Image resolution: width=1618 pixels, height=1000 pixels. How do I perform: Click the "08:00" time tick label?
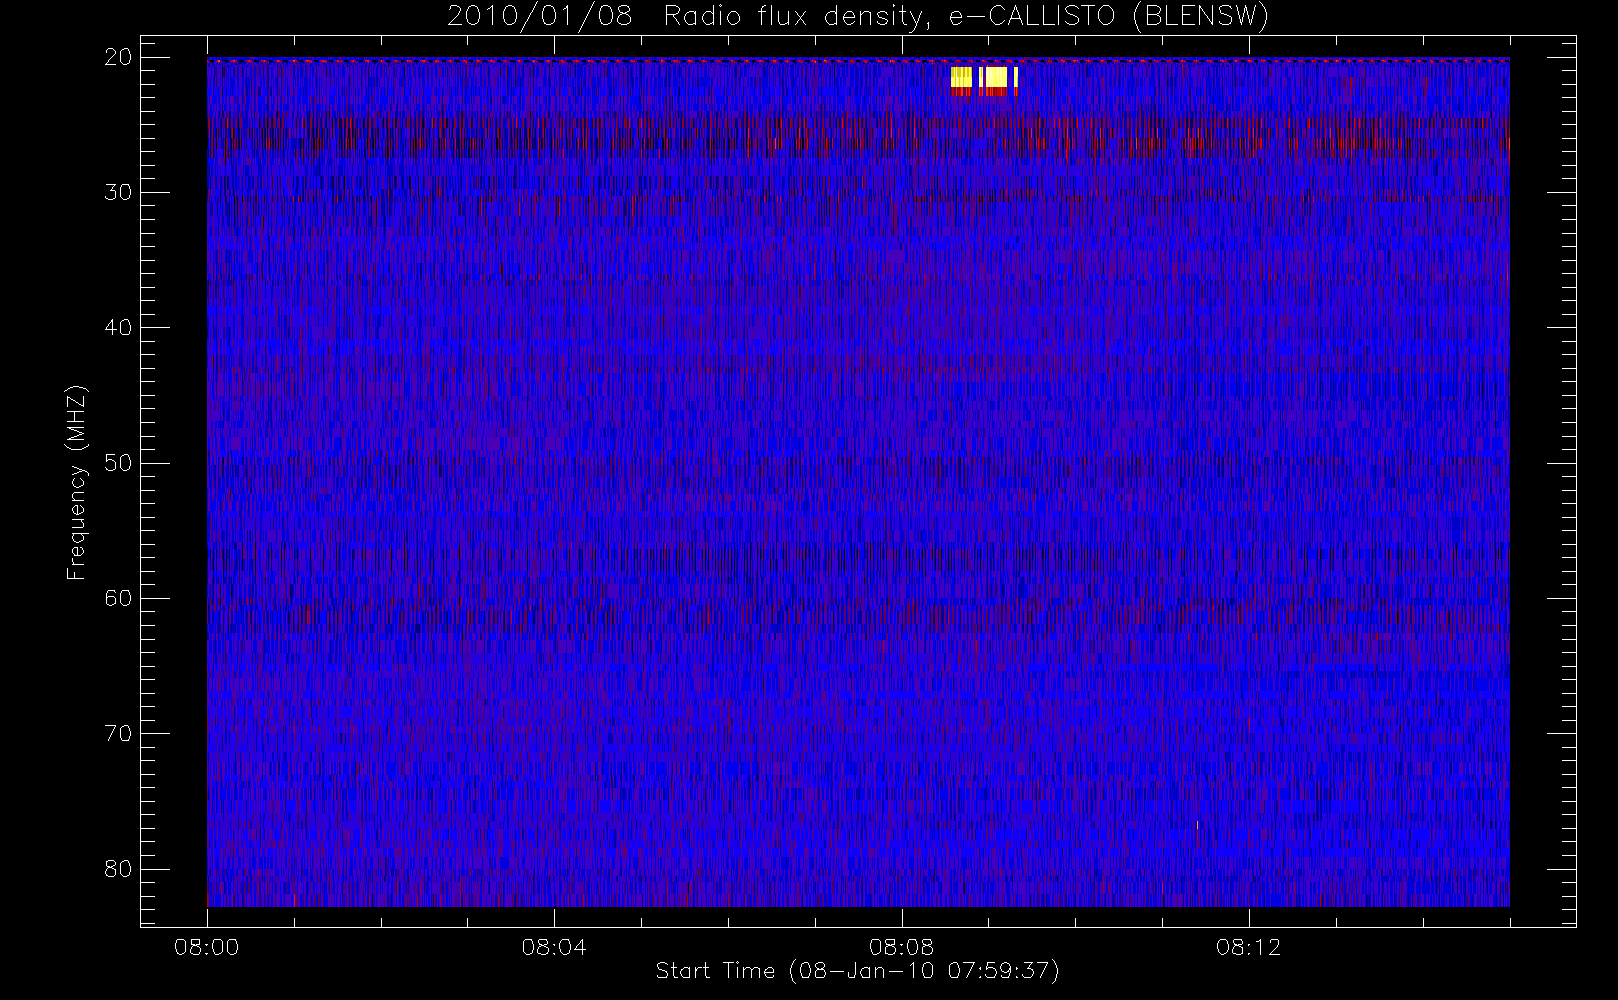coord(207,947)
